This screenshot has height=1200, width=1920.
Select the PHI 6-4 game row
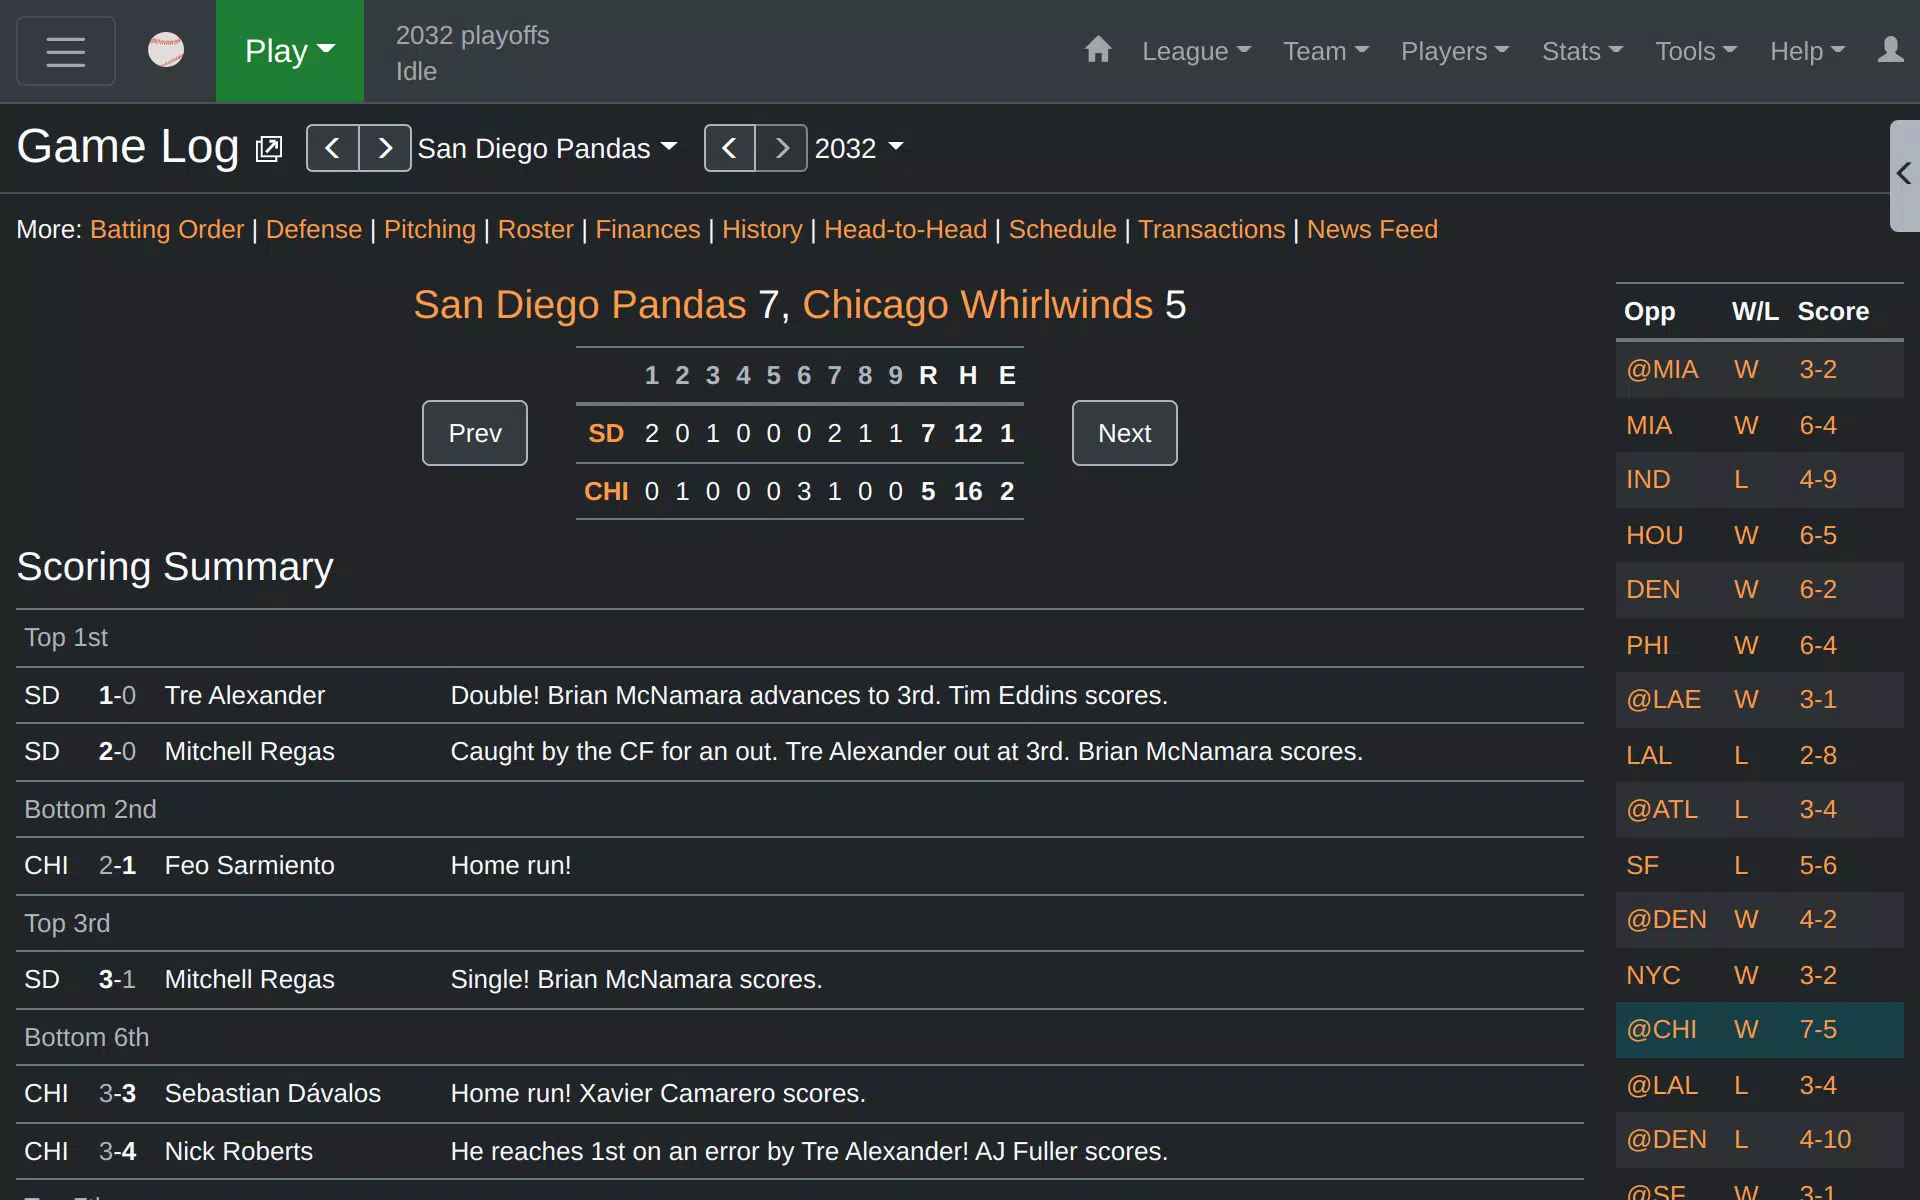coord(1760,645)
